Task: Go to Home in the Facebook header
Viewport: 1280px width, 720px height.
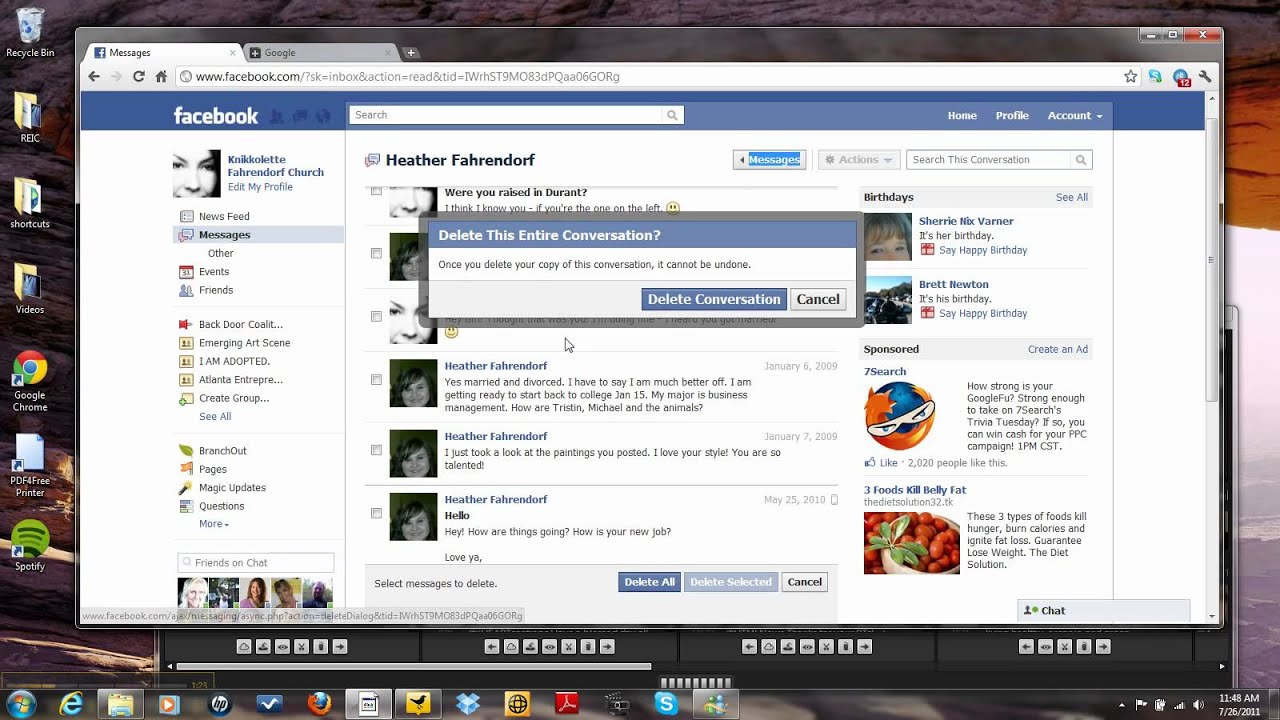Action: click(x=962, y=116)
